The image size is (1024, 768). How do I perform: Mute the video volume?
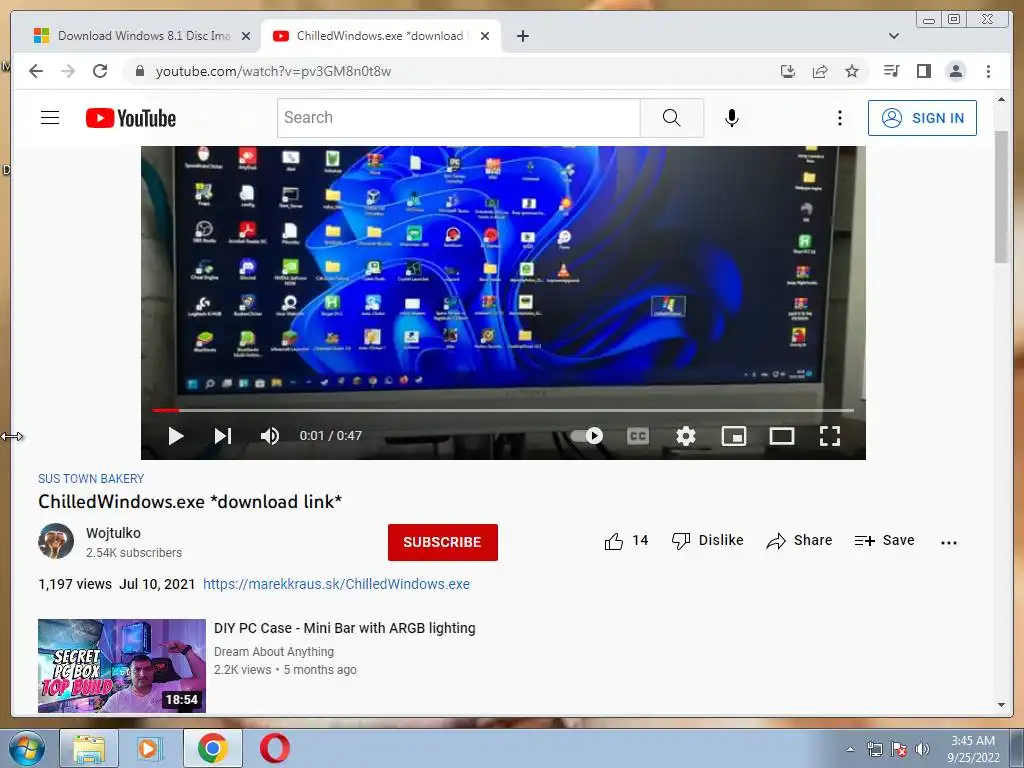tap(270, 436)
